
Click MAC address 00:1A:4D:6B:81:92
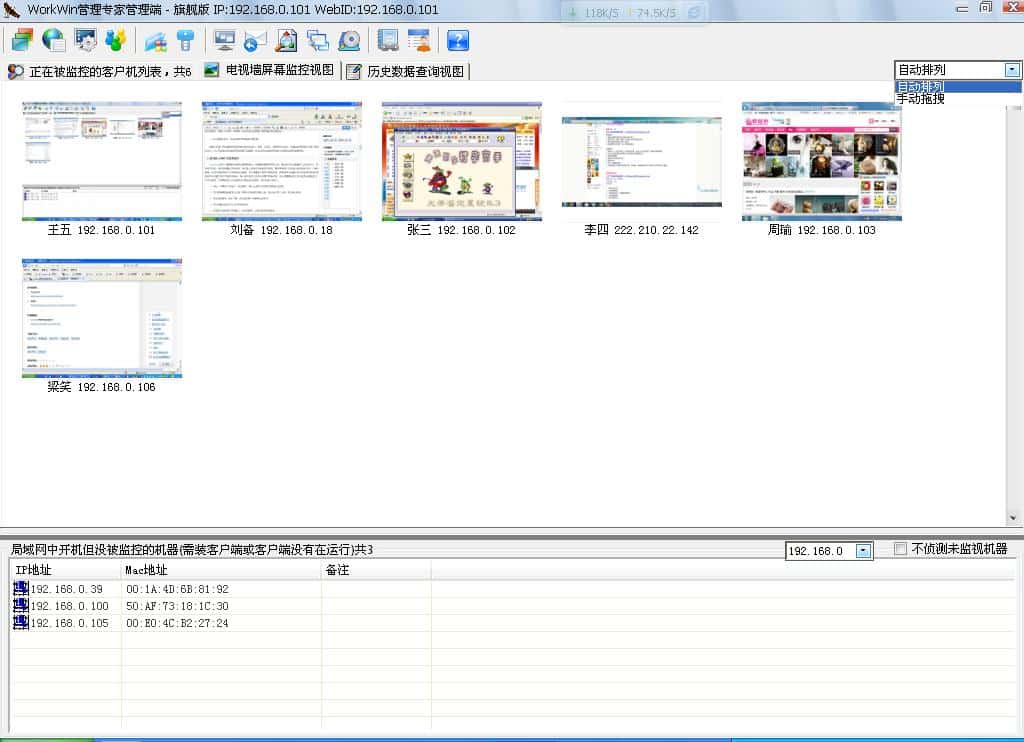click(x=178, y=589)
